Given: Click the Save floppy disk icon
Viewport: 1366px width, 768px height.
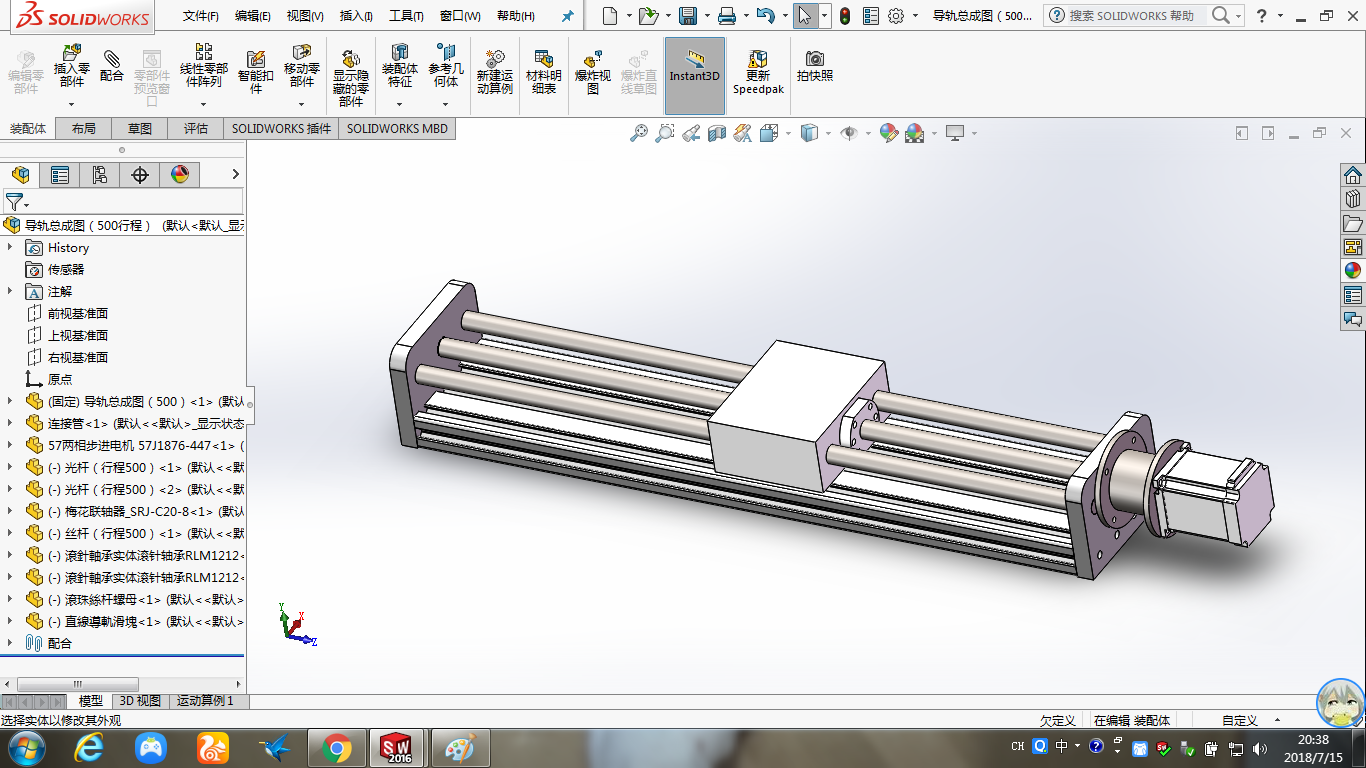Looking at the screenshot, I should (688, 16).
